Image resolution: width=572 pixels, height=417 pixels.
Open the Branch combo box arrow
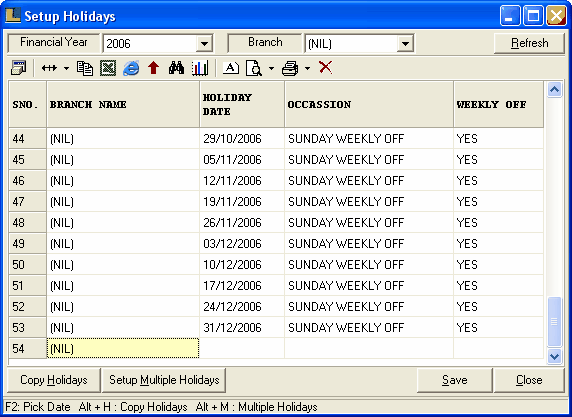point(405,44)
